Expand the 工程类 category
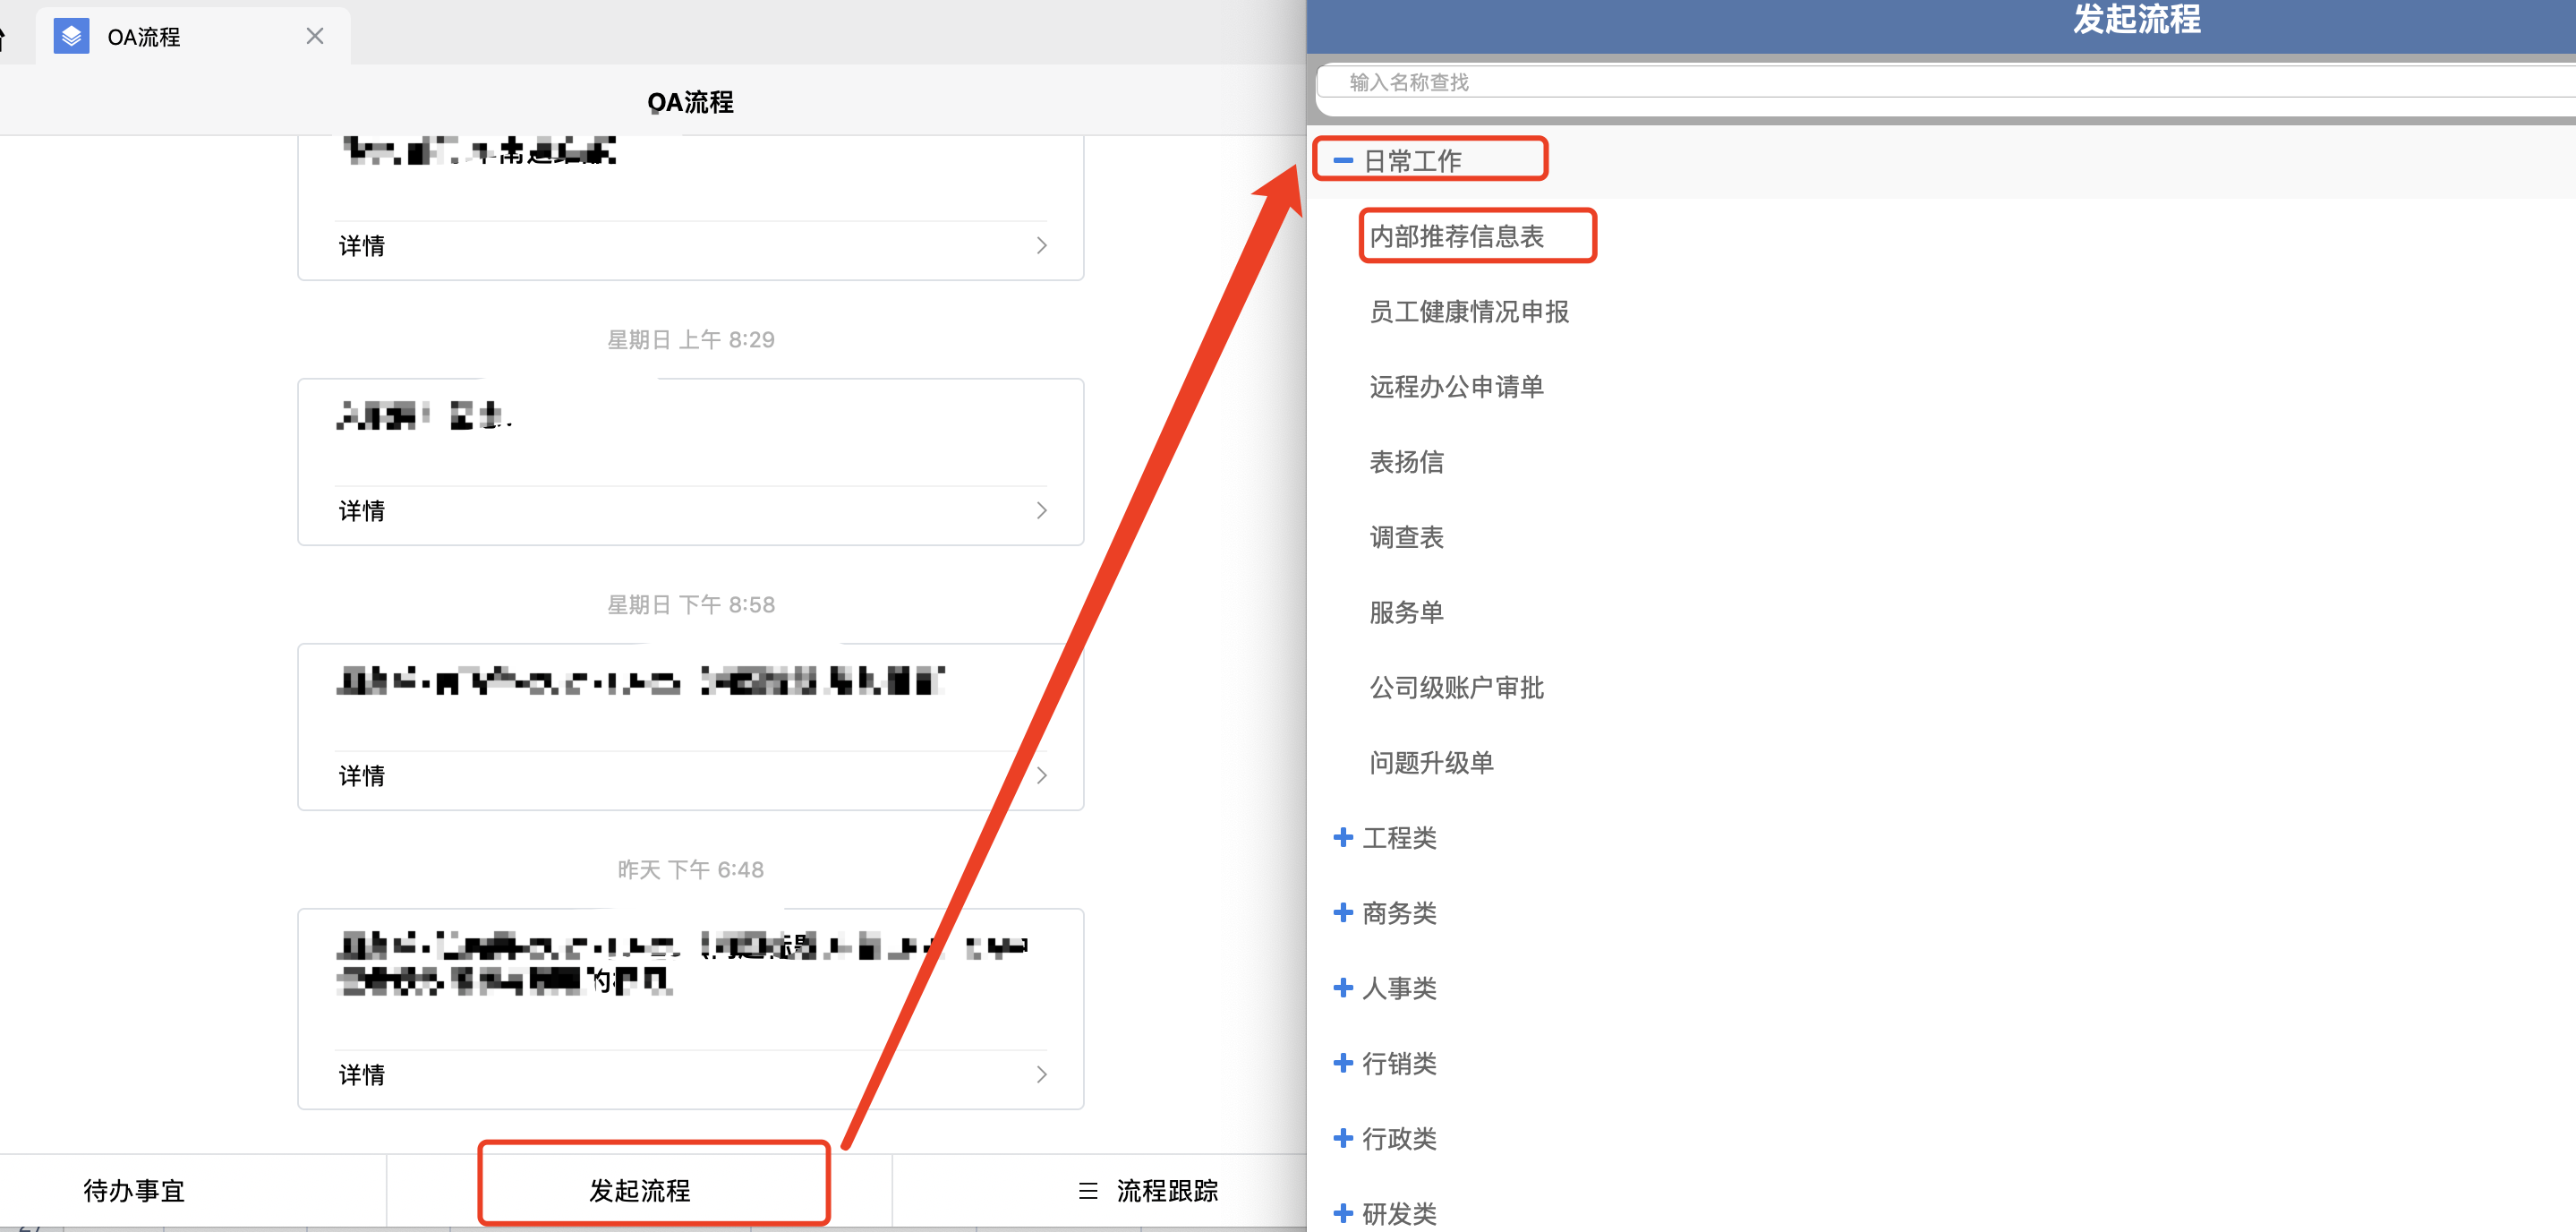Image resolution: width=2576 pixels, height=1232 pixels. coord(1343,837)
